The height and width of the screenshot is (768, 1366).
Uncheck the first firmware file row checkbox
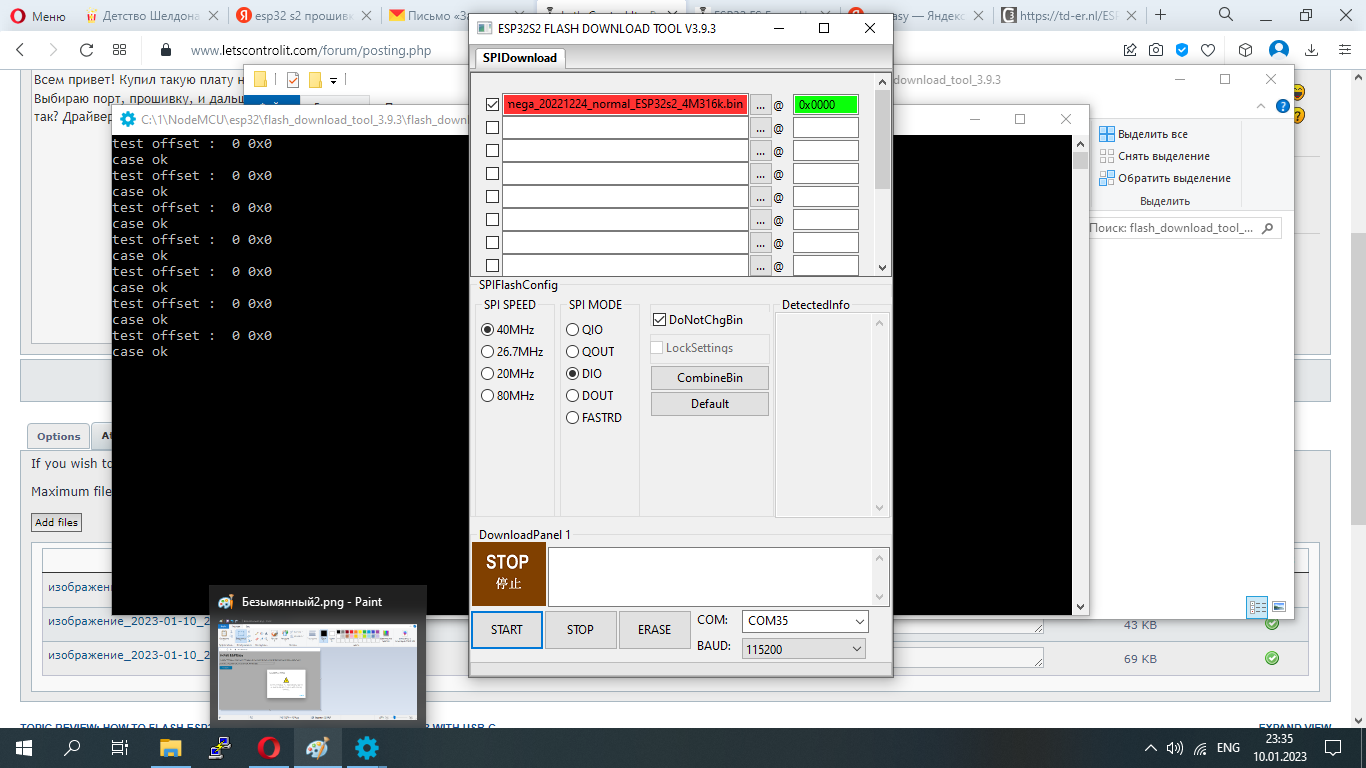(x=492, y=104)
